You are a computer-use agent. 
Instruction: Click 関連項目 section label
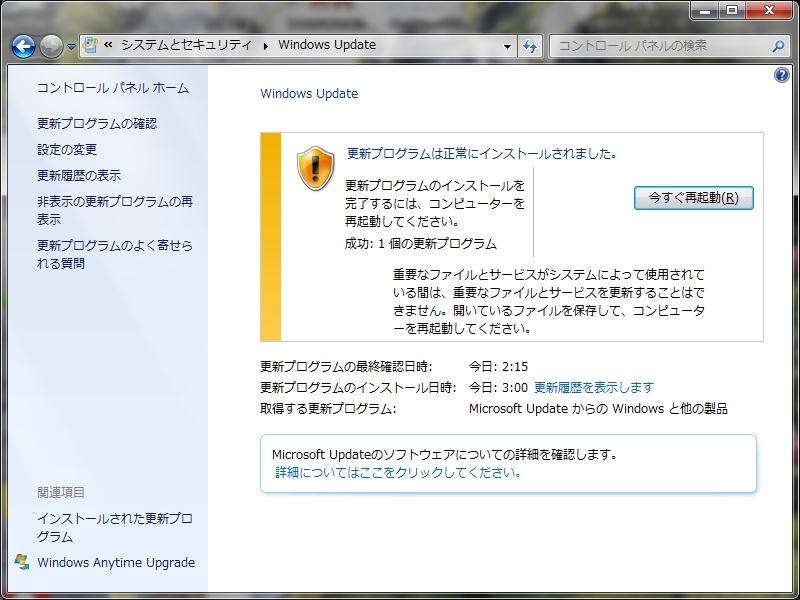(61, 492)
